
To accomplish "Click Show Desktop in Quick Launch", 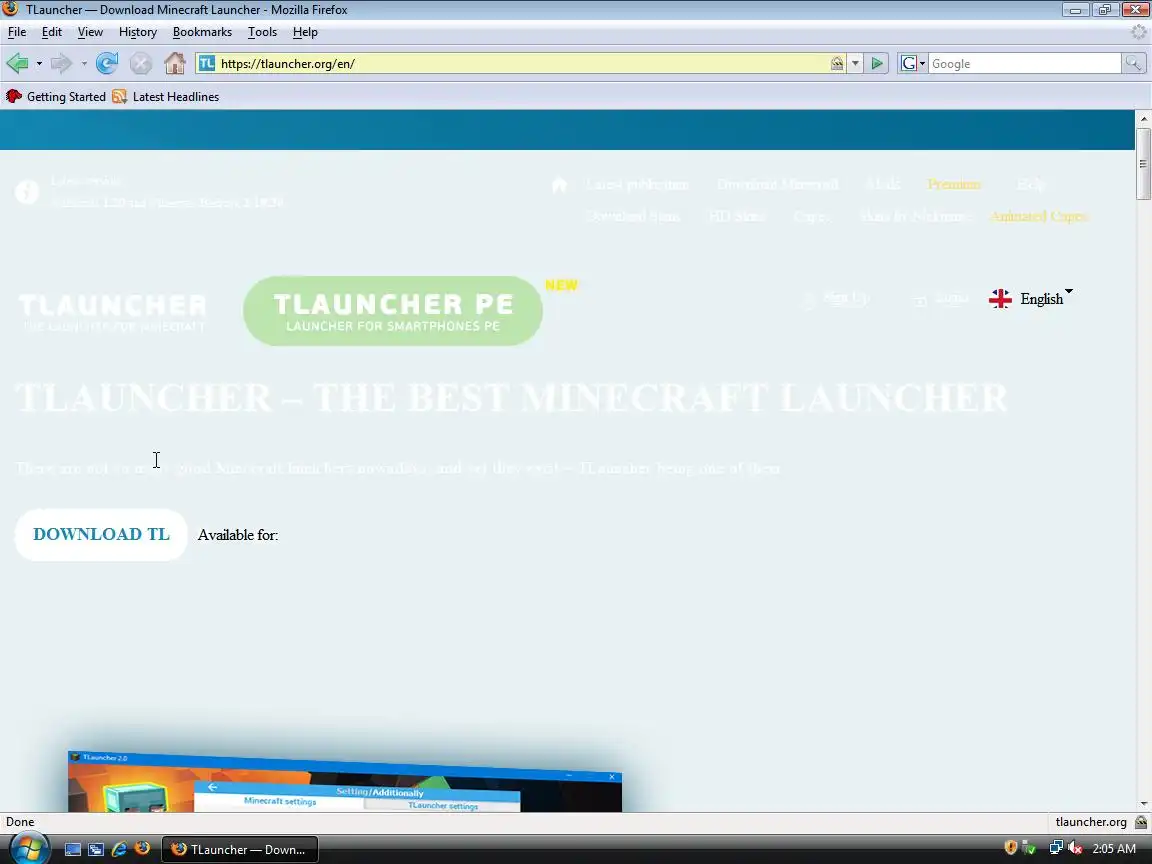I will (73, 849).
